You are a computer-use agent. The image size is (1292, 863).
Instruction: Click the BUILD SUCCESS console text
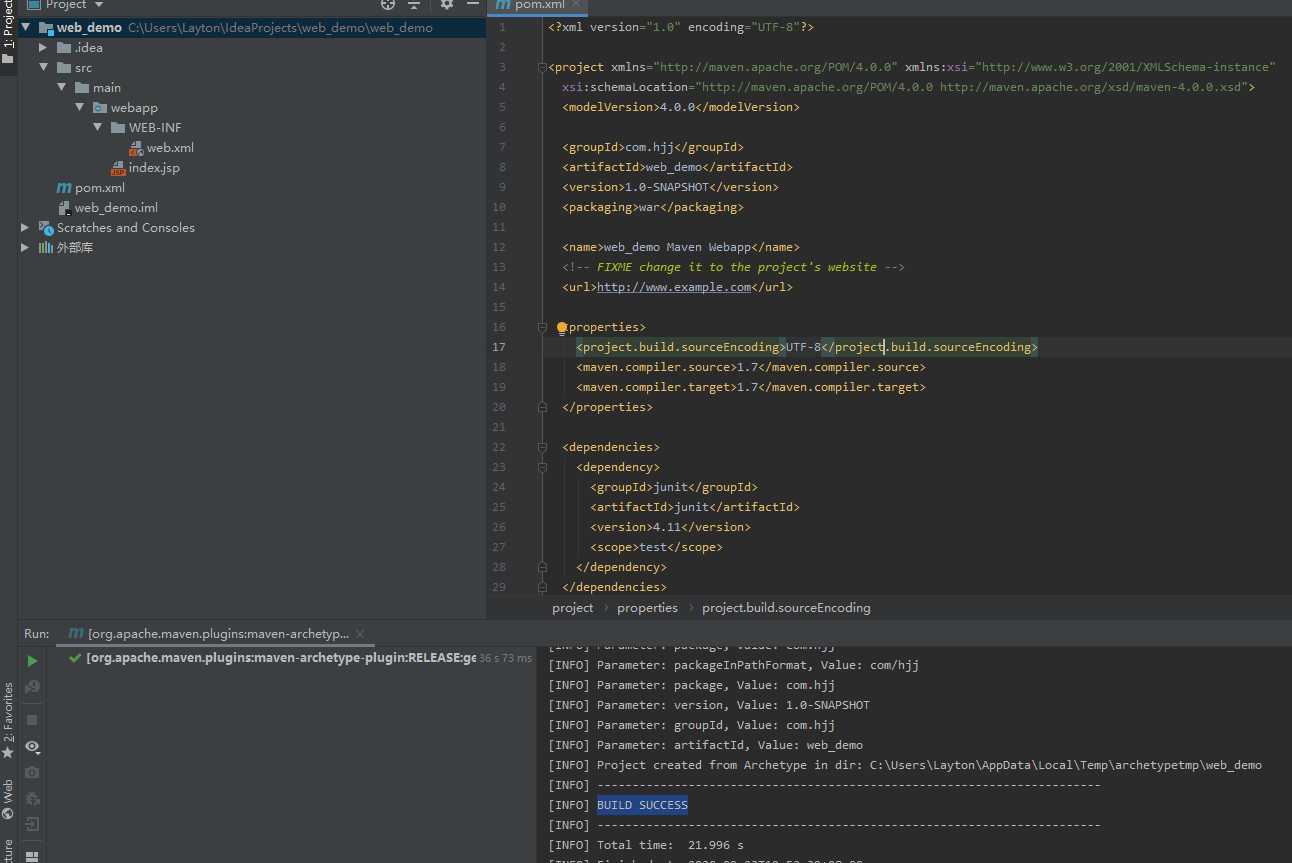[x=642, y=805]
